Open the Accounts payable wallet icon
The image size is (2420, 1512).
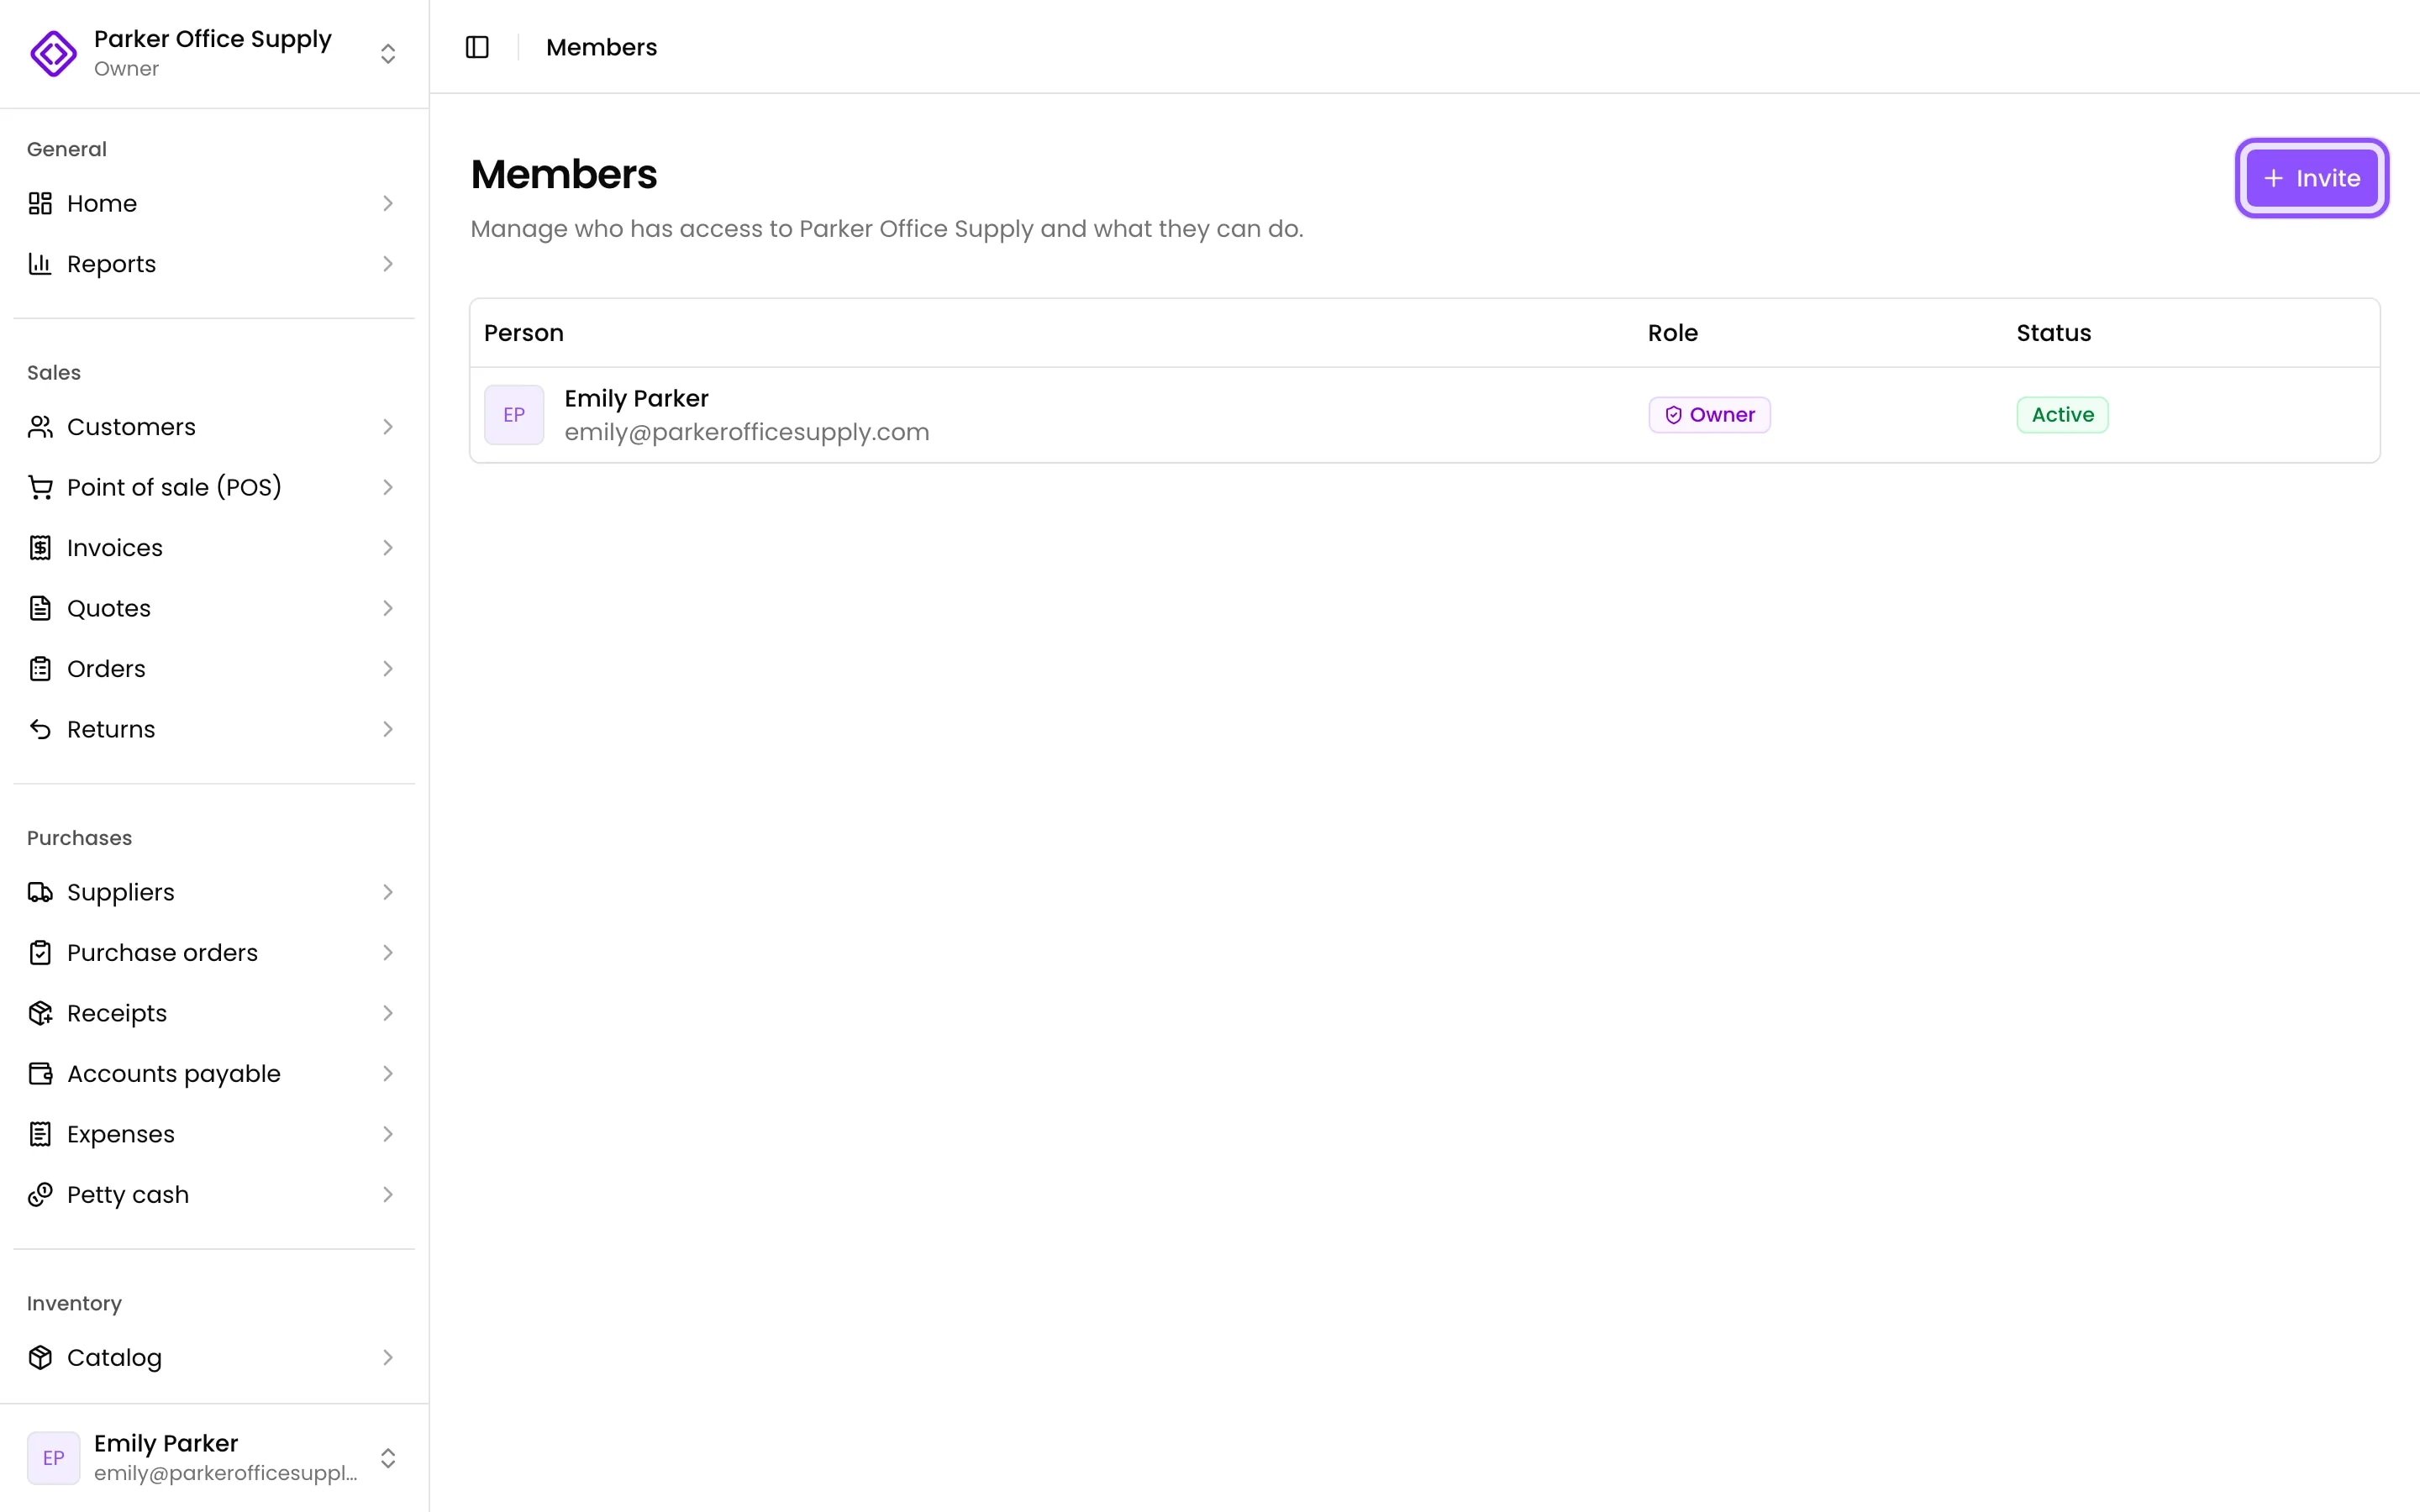[x=40, y=1074]
